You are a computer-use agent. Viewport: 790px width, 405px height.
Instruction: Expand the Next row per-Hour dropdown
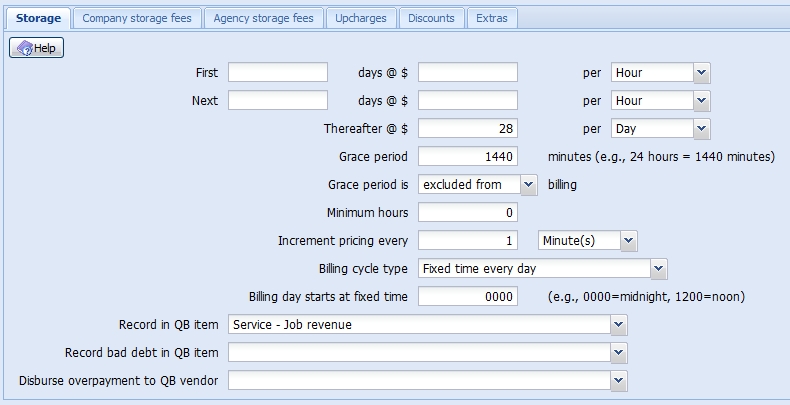pyautogui.click(x=701, y=100)
